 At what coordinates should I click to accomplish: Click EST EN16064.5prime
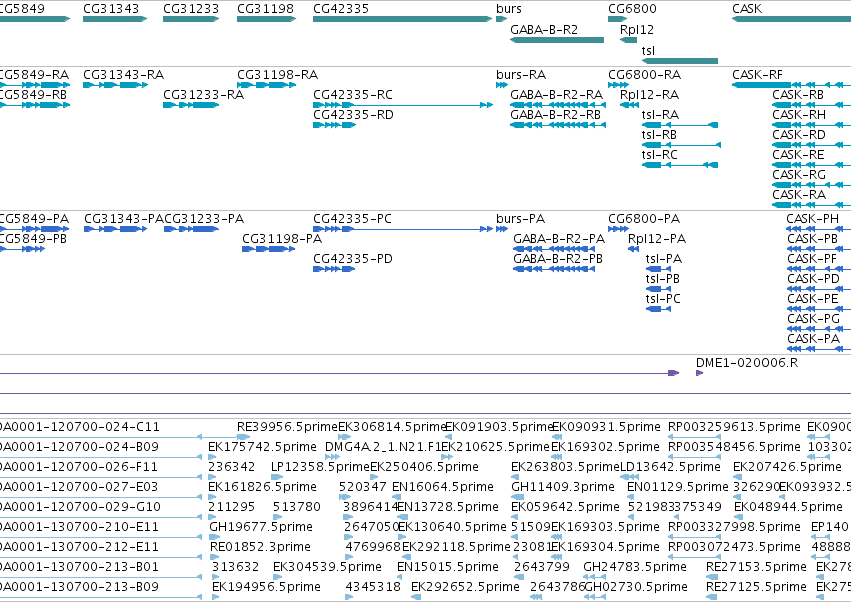click(x=443, y=487)
